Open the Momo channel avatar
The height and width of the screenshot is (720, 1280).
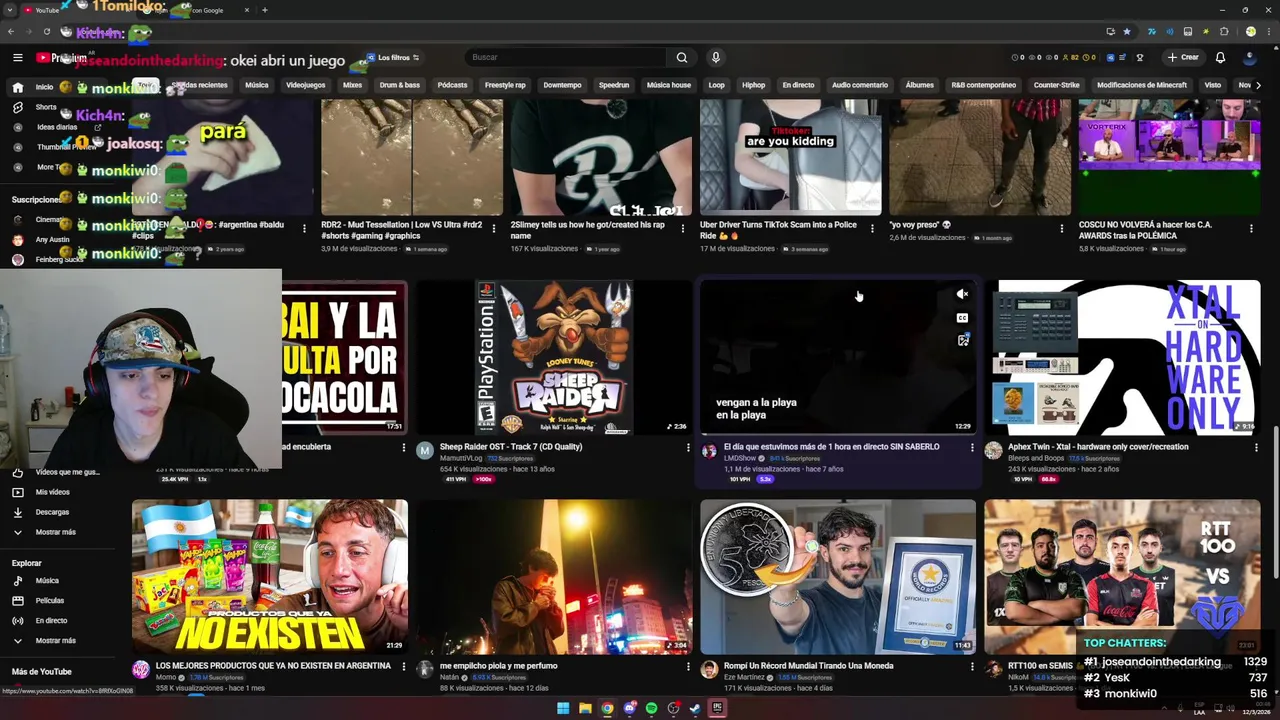(141, 669)
